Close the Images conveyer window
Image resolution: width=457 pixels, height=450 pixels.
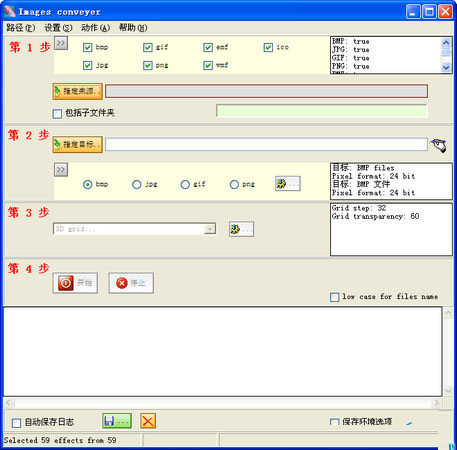[445, 12]
